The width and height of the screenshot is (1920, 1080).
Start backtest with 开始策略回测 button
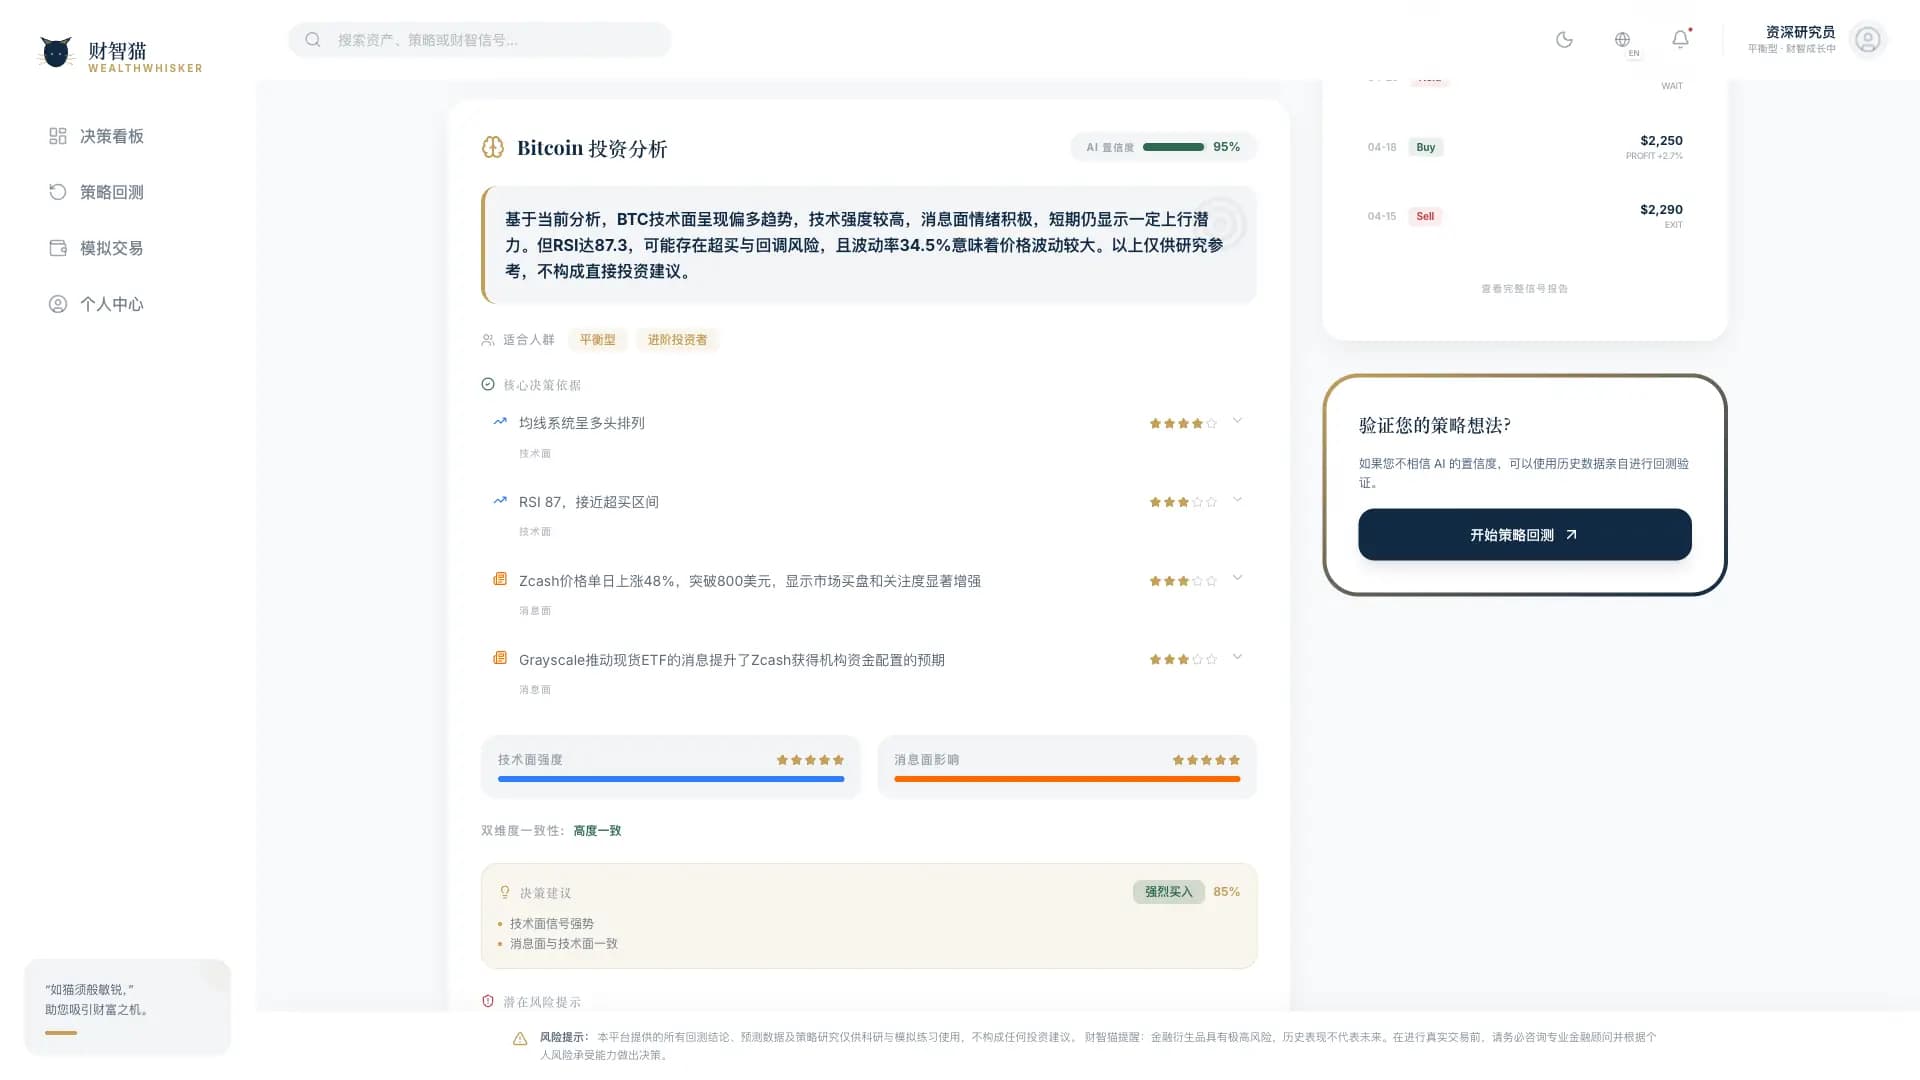[1524, 535]
